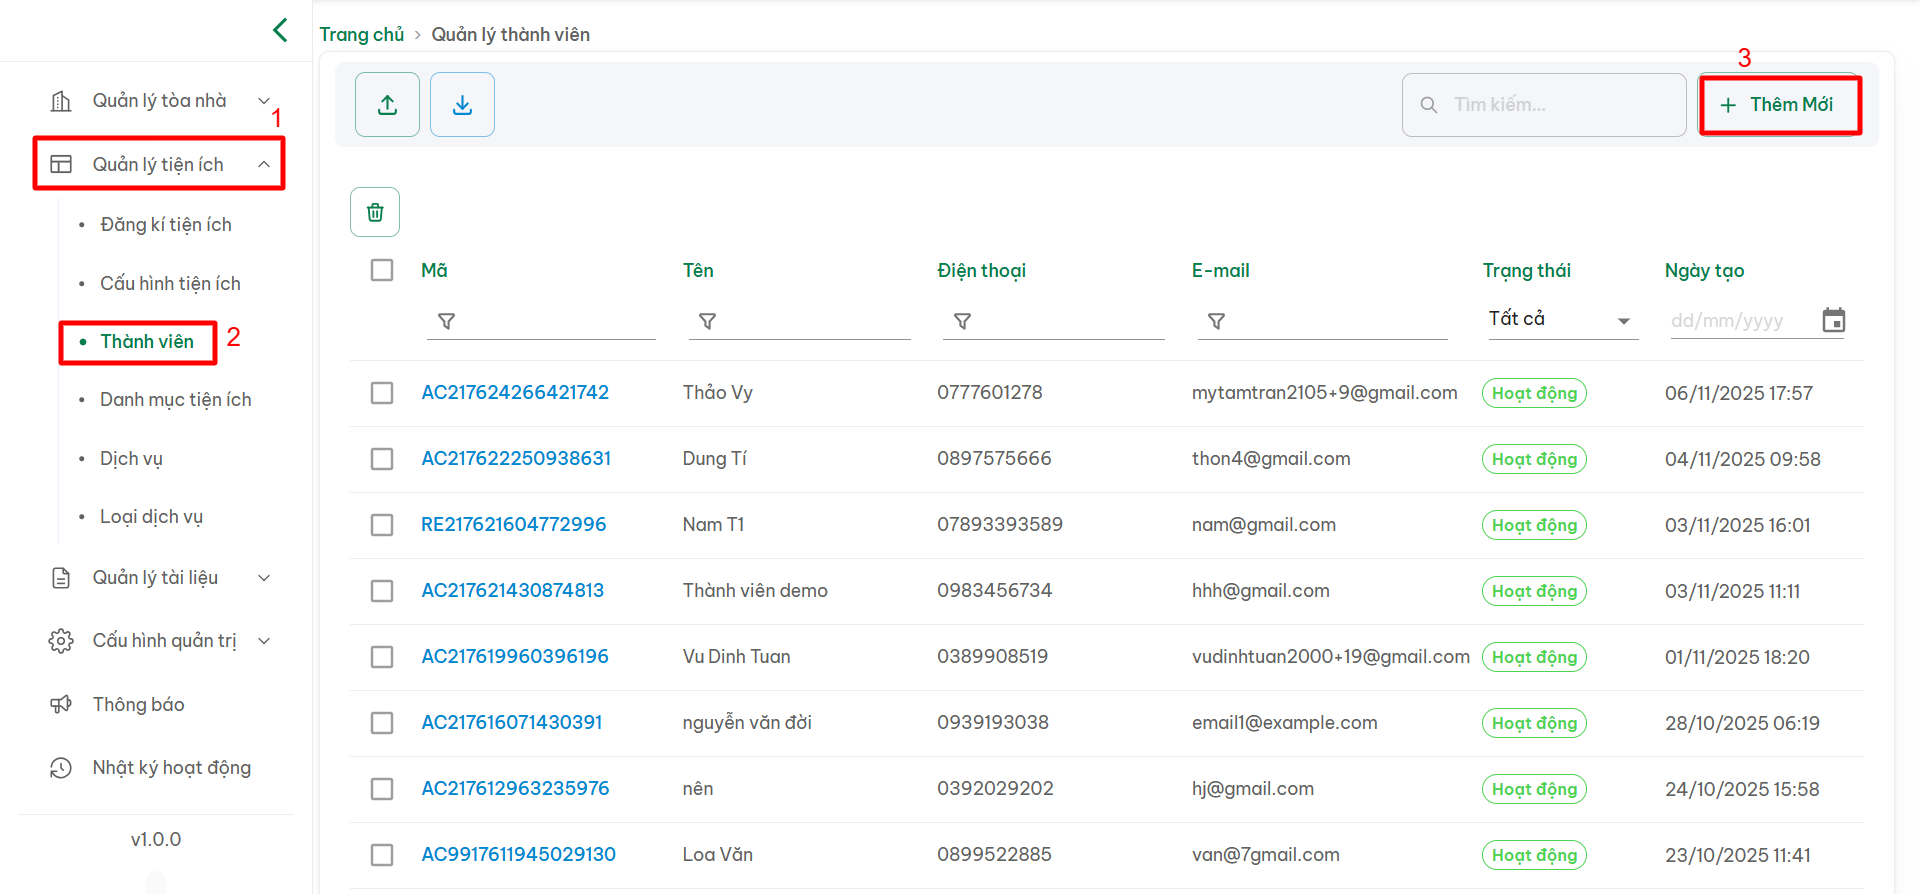
Task: Click the upload icon button
Action: (387, 105)
